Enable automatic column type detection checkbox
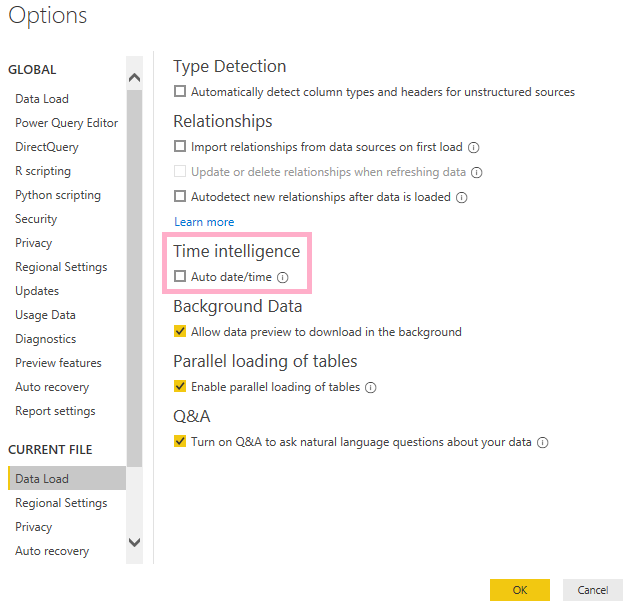The image size is (635, 607). (x=180, y=91)
